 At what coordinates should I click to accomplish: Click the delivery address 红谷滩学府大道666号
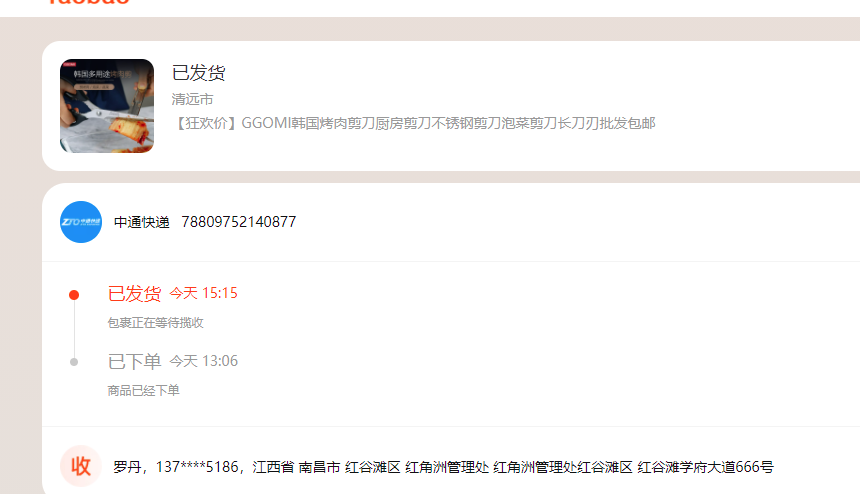[x=705, y=467]
